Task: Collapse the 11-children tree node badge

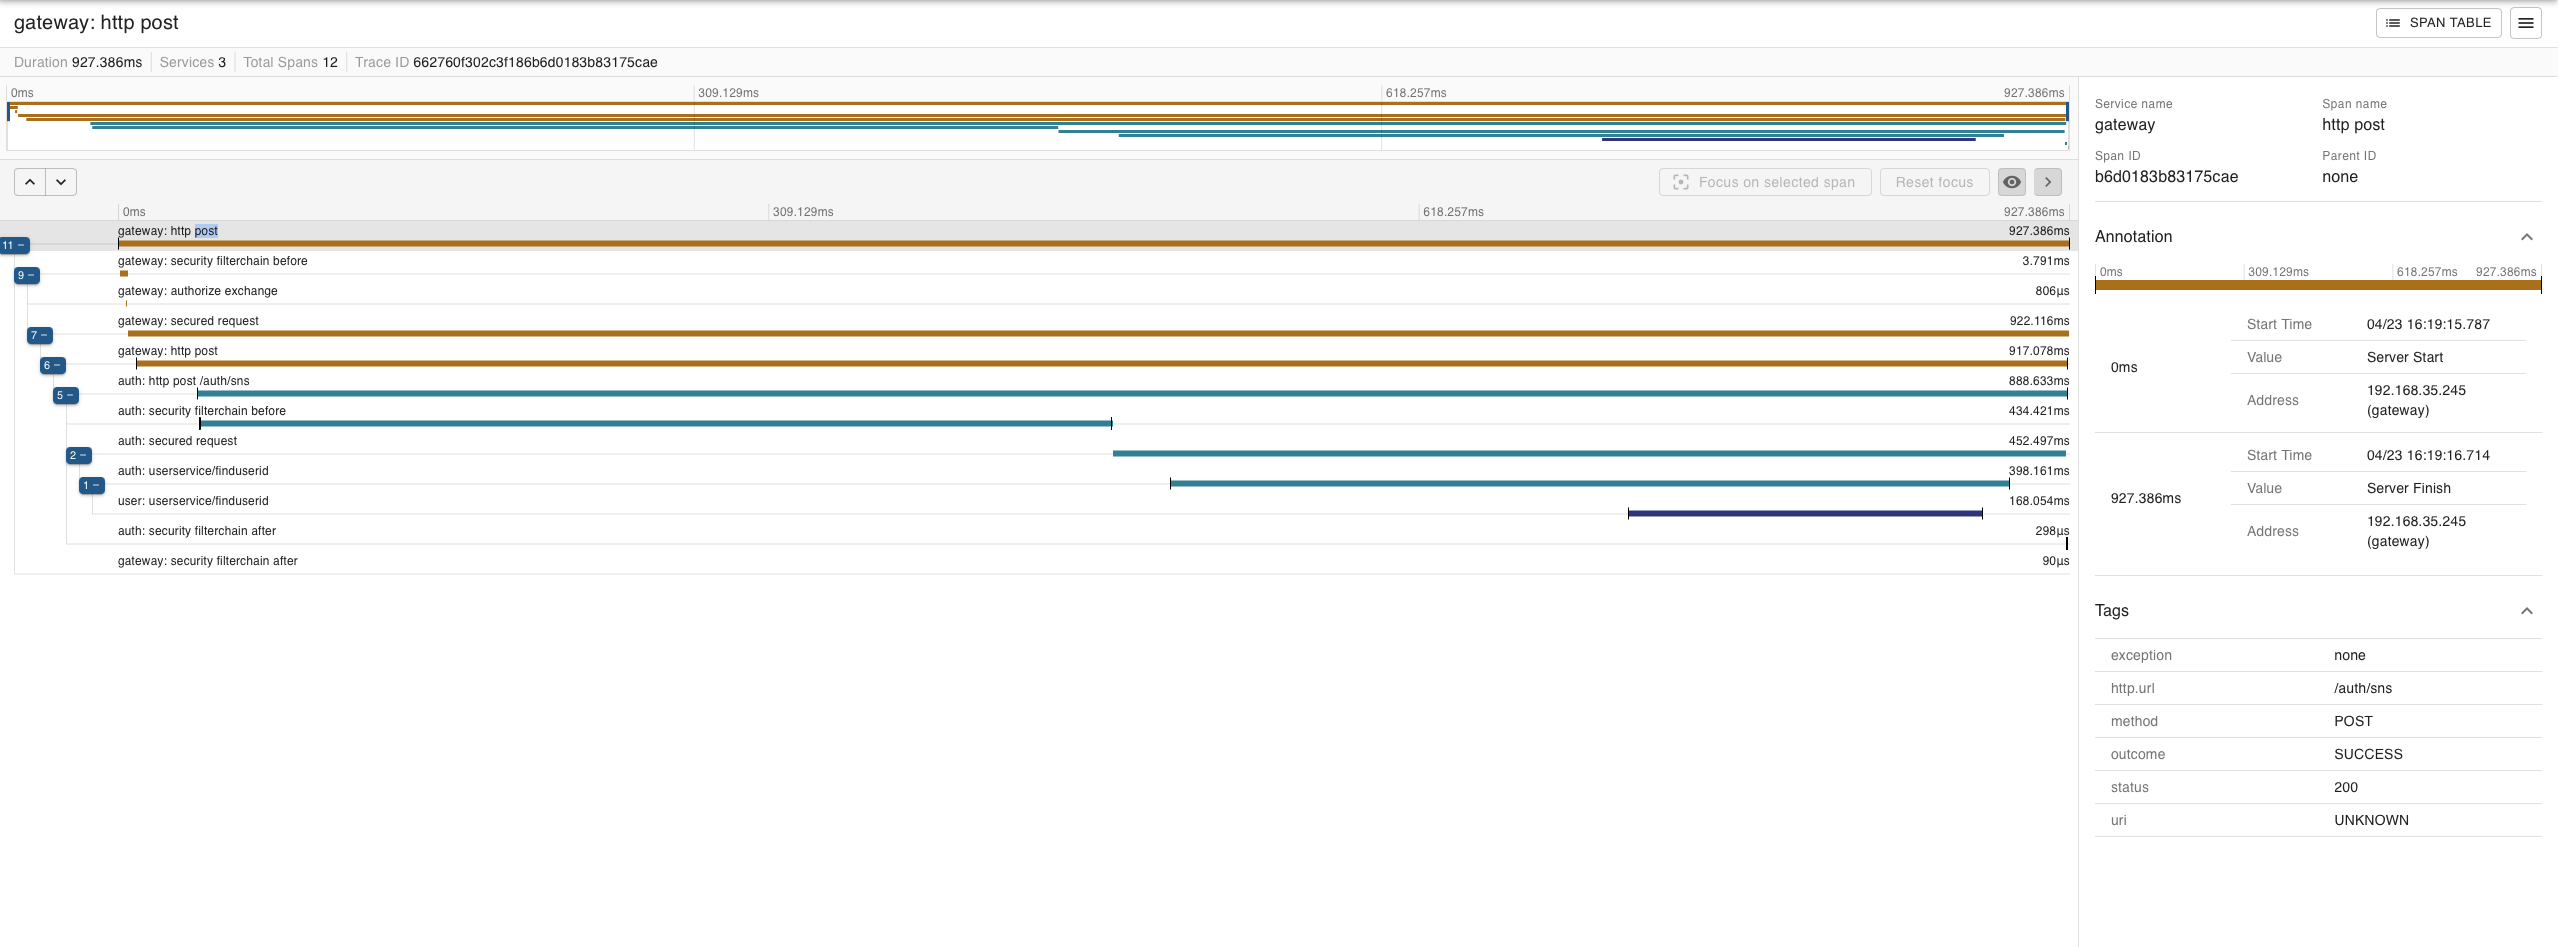Action: pyautogui.click(x=14, y=245)
